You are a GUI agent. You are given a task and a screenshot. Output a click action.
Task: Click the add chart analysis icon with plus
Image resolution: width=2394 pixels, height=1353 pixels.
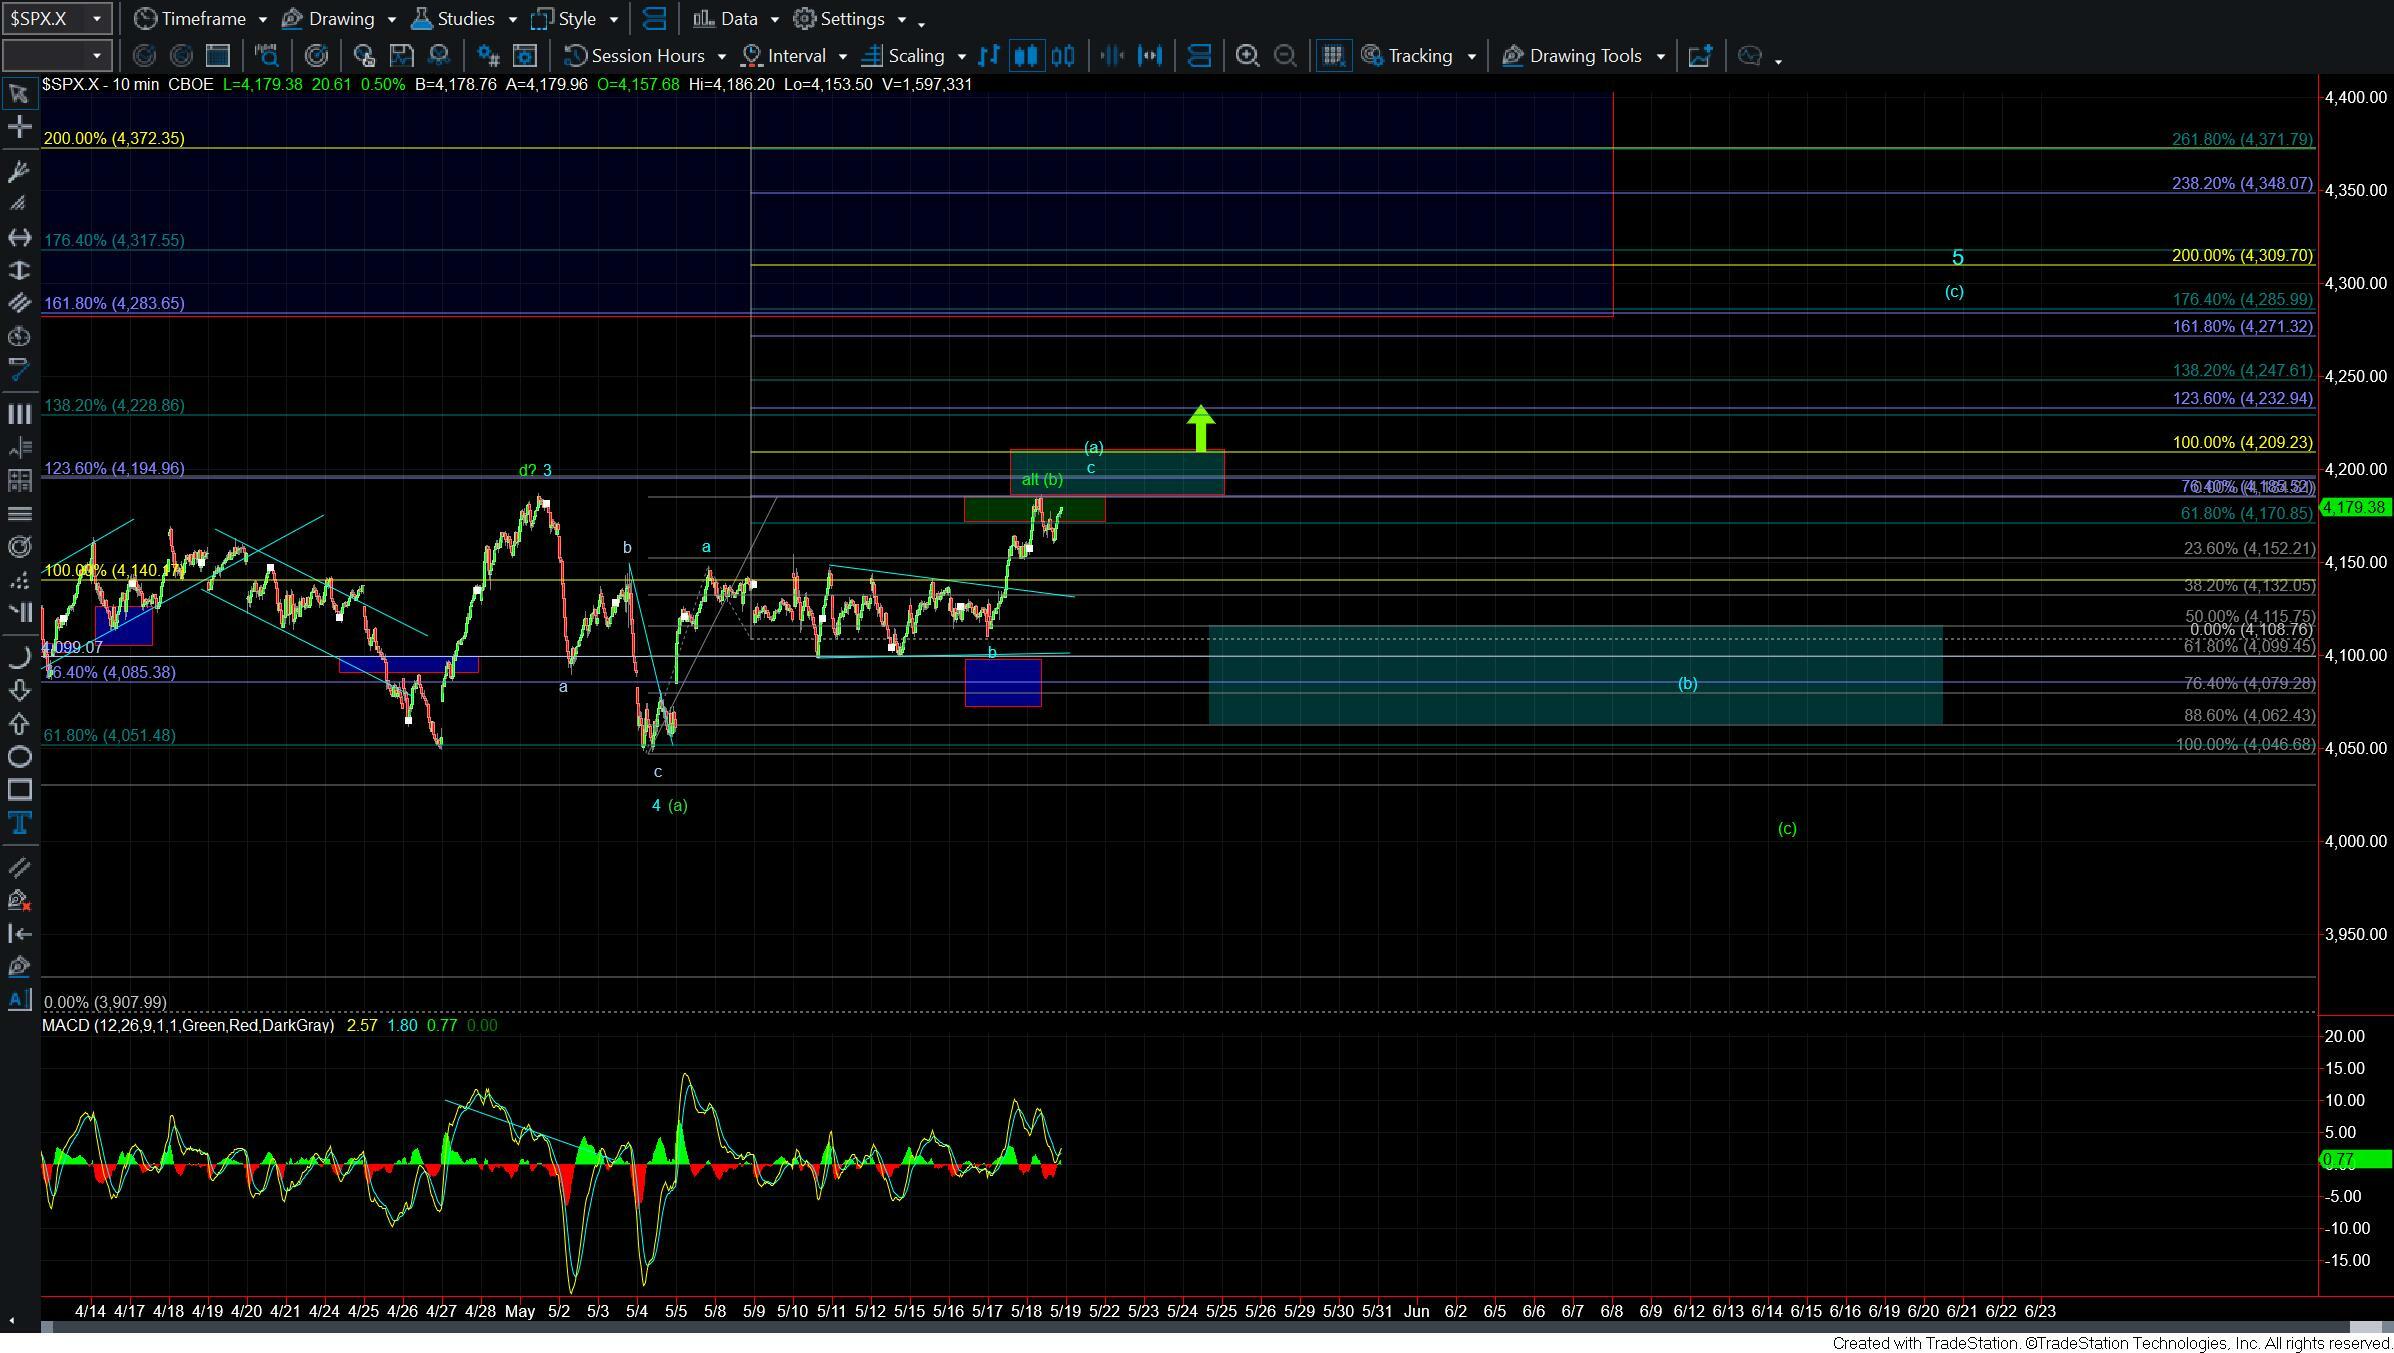click(1700, 56)
